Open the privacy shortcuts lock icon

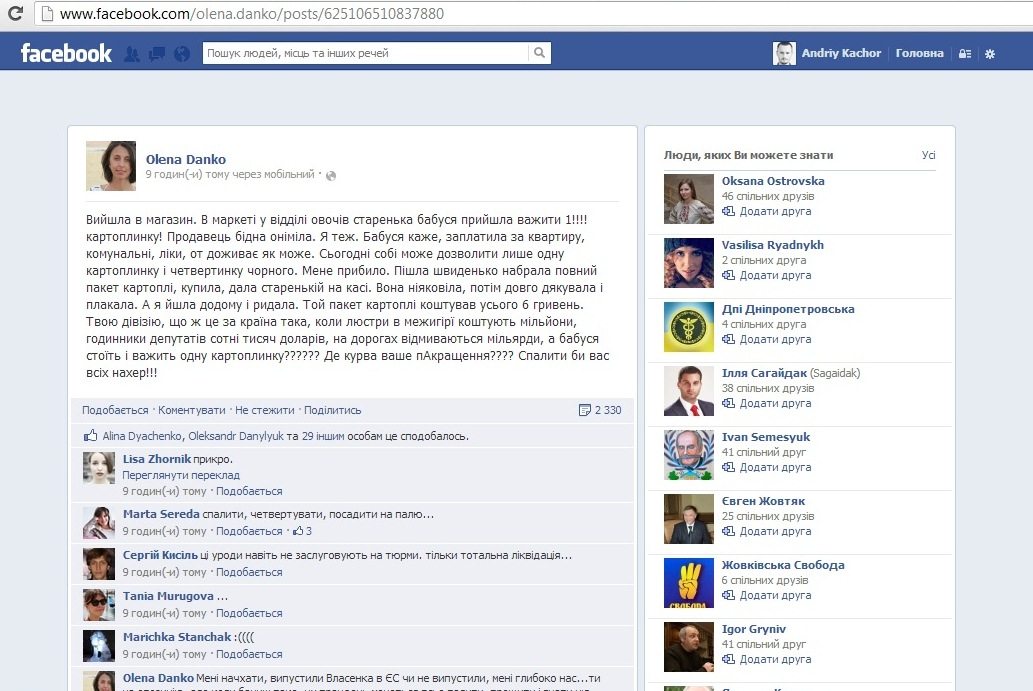tap(965, 54)
